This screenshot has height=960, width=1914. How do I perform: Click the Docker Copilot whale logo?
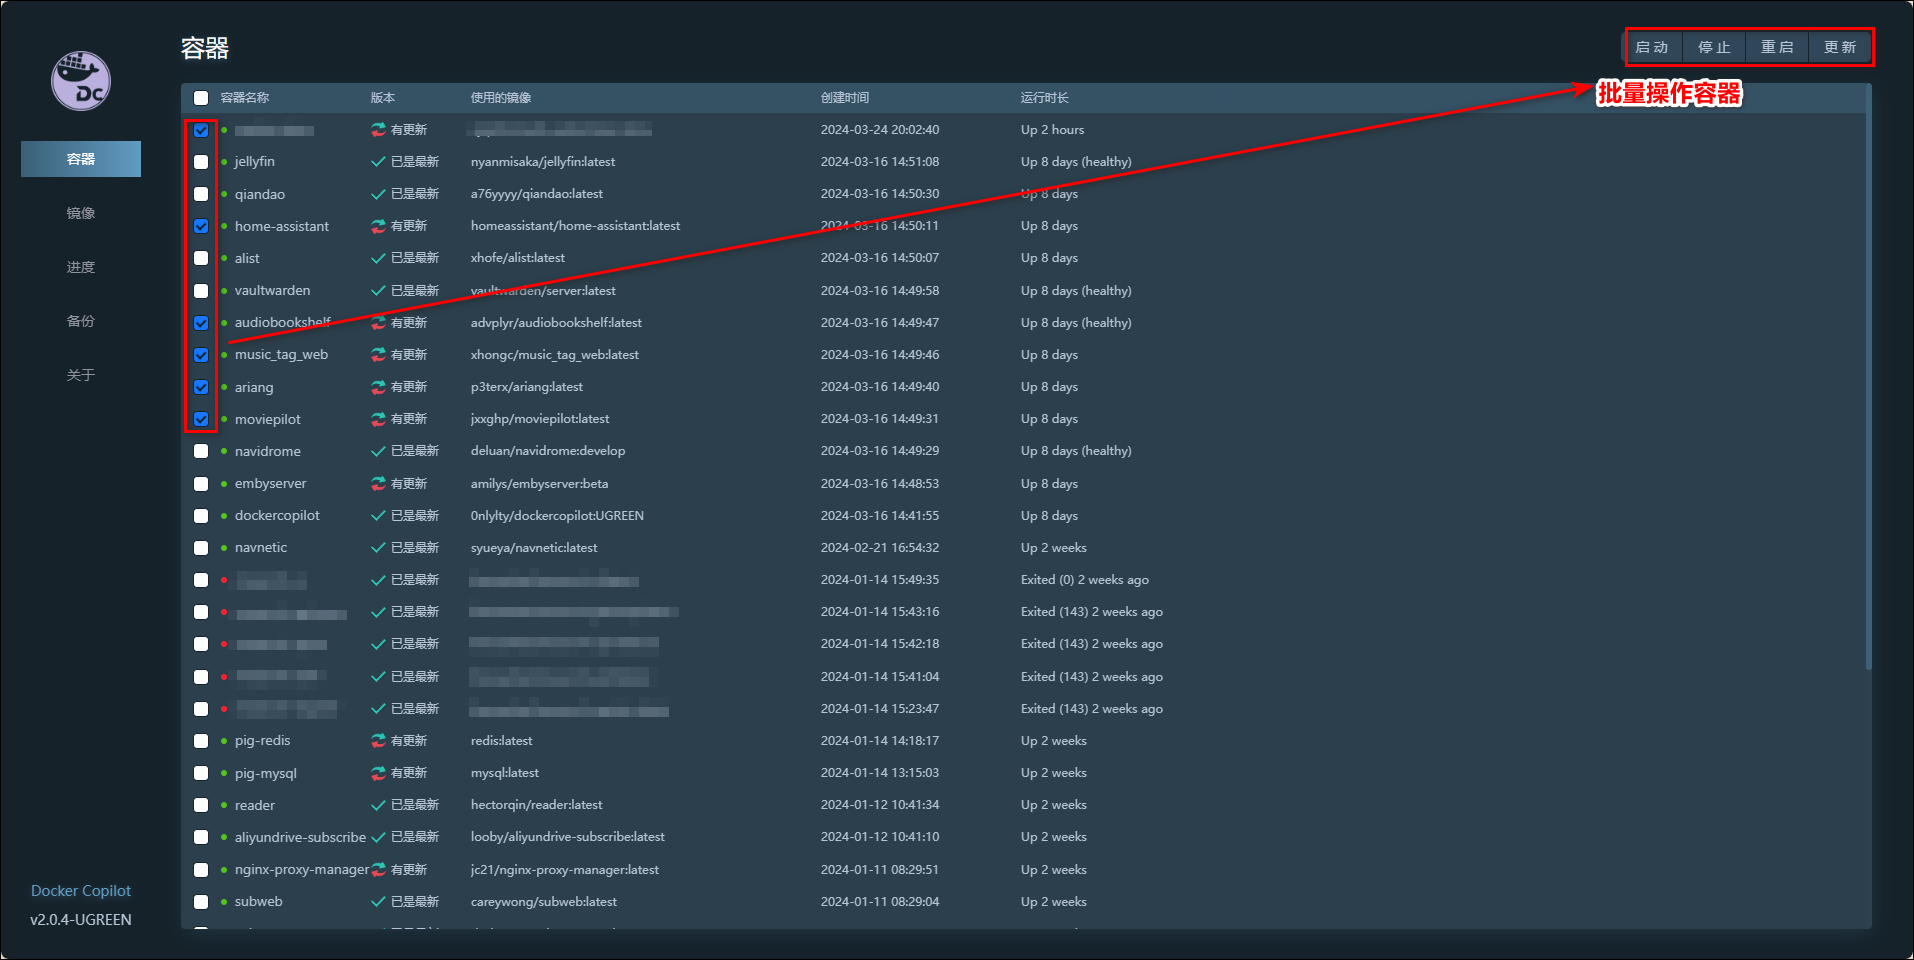[81, 81]
